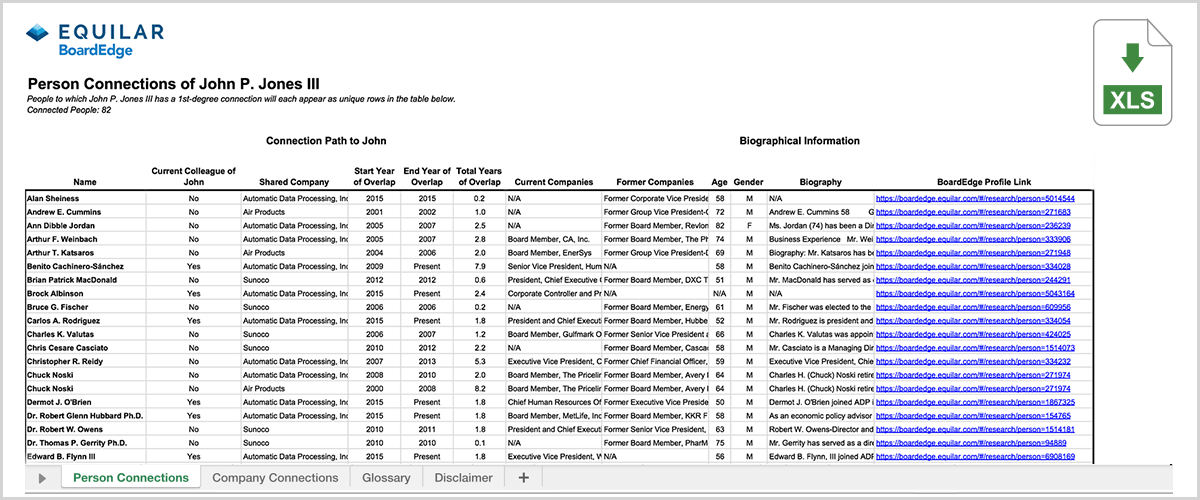Click the Total Years of Overlap header

coord(479,177)
